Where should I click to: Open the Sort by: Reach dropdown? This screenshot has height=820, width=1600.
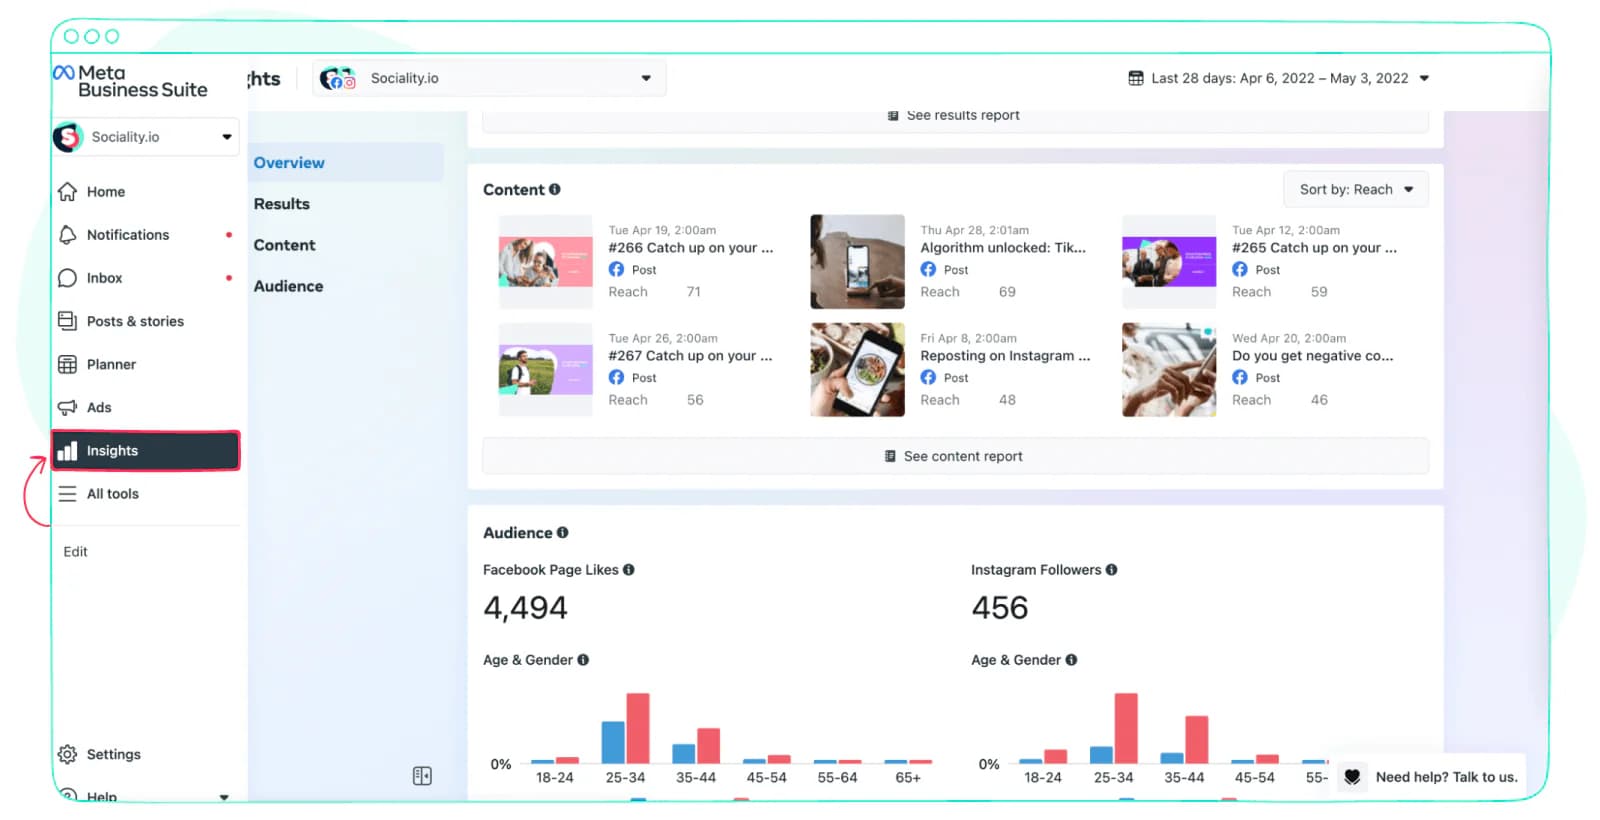(x=1356, y=189)
